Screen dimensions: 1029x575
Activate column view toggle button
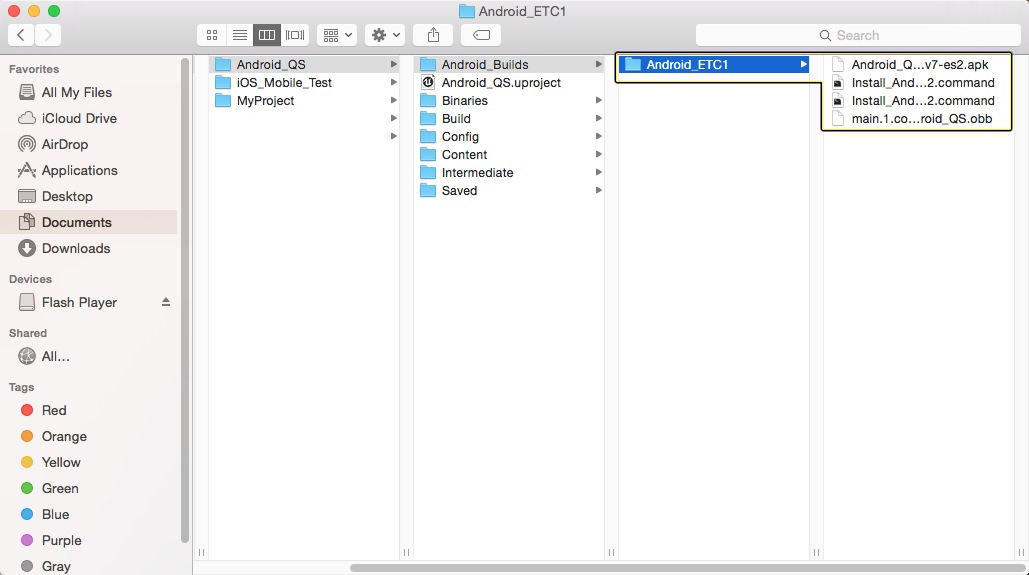pyautogui.click(x=267, y=35)
